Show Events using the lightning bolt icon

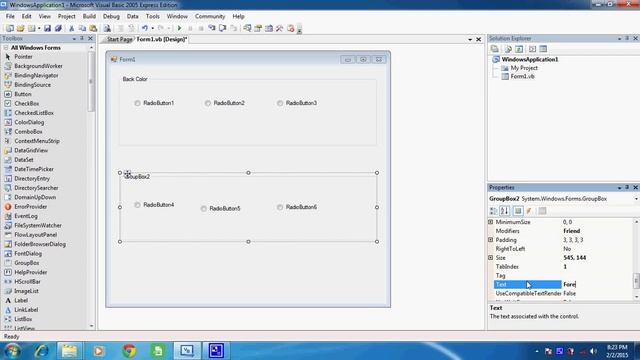click(529, 211)
